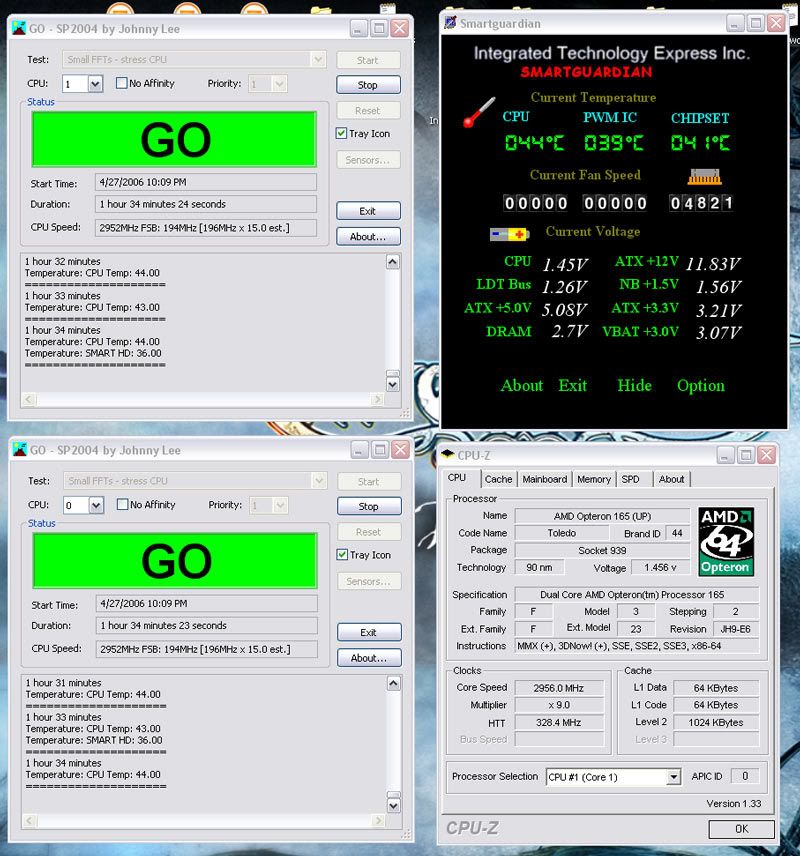Click Start Time field in CPU 1 window
800x856 pixels.
[206, 182]
